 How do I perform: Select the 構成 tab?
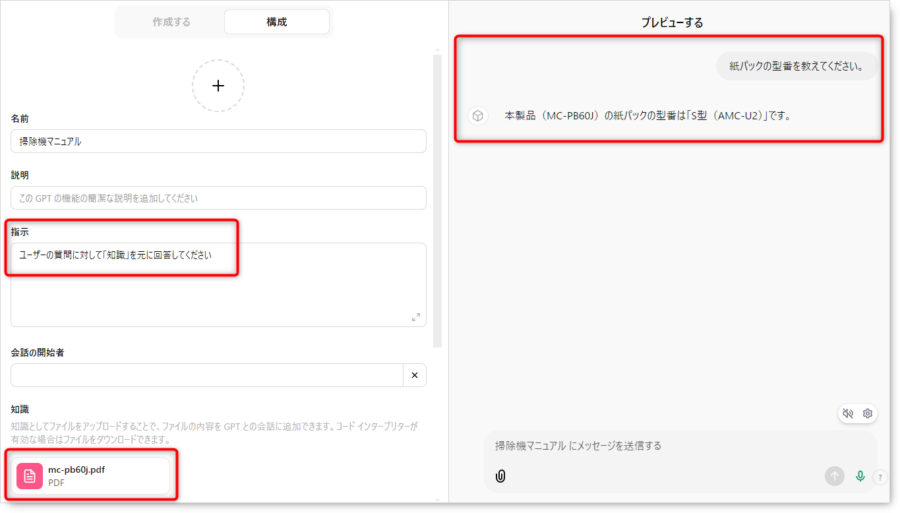(x=277, y=22)
